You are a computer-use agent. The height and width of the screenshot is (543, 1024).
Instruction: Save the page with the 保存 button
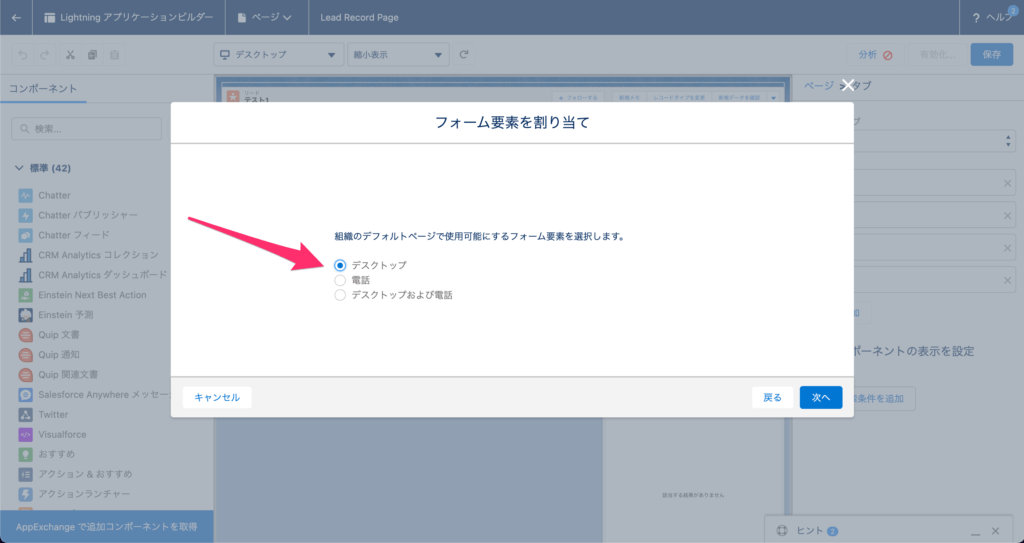[991, 55]
